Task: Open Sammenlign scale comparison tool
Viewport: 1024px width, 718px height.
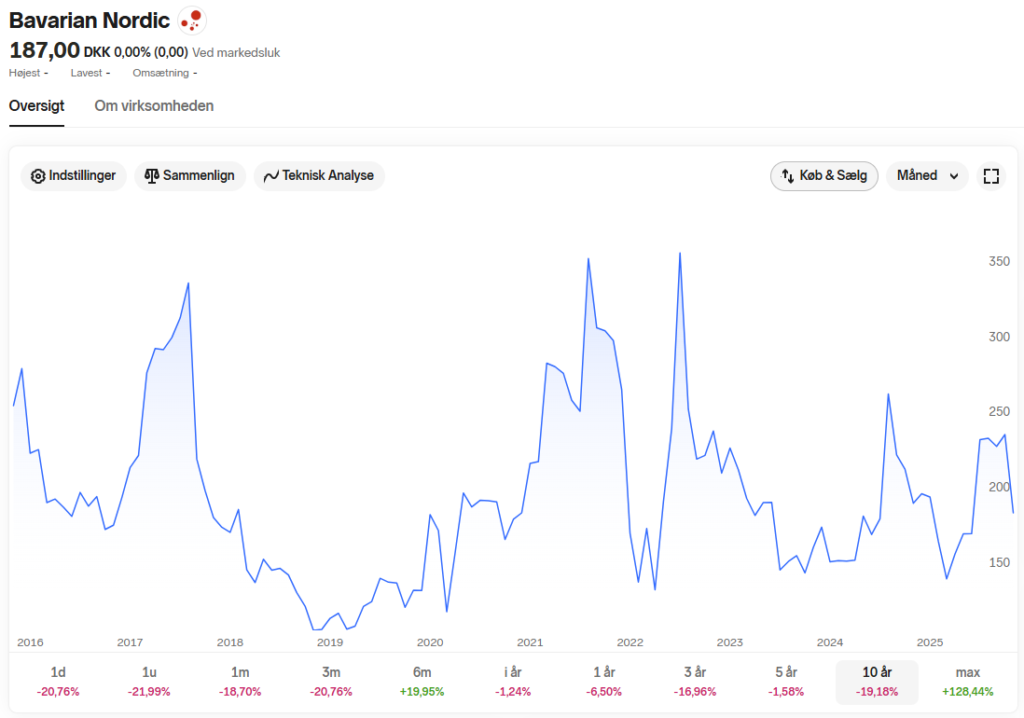Action: (x=189, y=176)
